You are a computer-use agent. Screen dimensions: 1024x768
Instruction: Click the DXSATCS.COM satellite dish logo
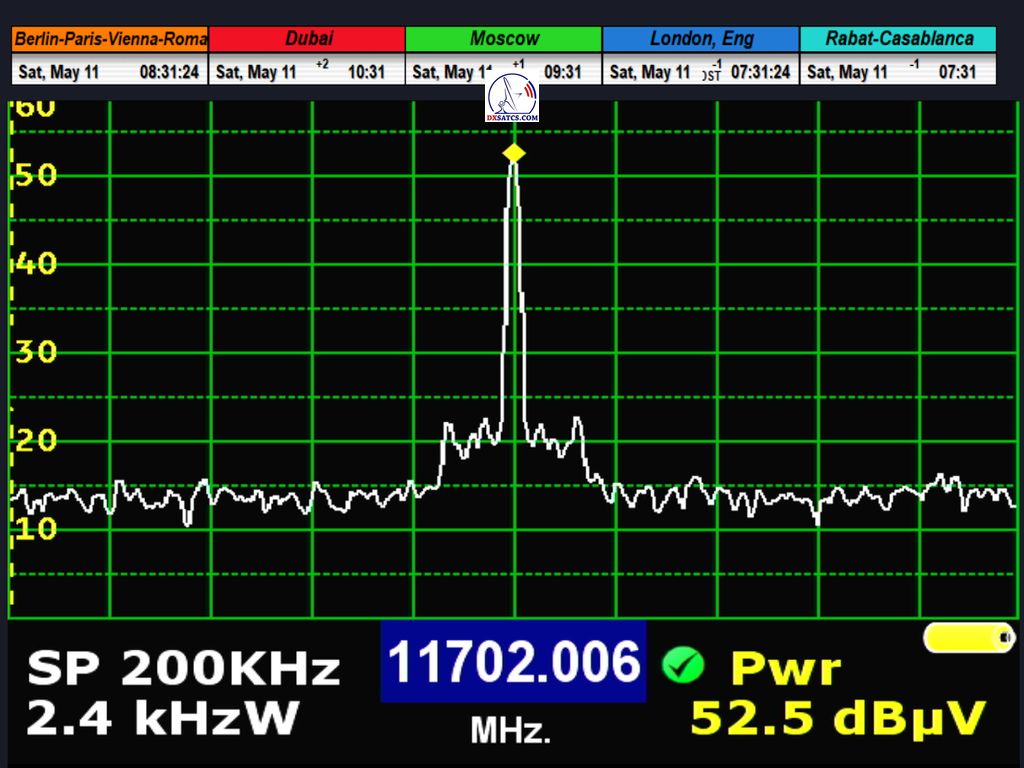[x=512, y=98]
